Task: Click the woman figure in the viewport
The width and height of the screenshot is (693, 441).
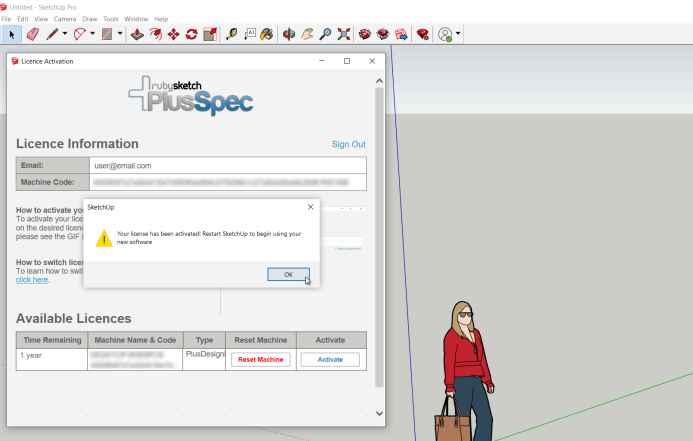Action: (467, 371)
